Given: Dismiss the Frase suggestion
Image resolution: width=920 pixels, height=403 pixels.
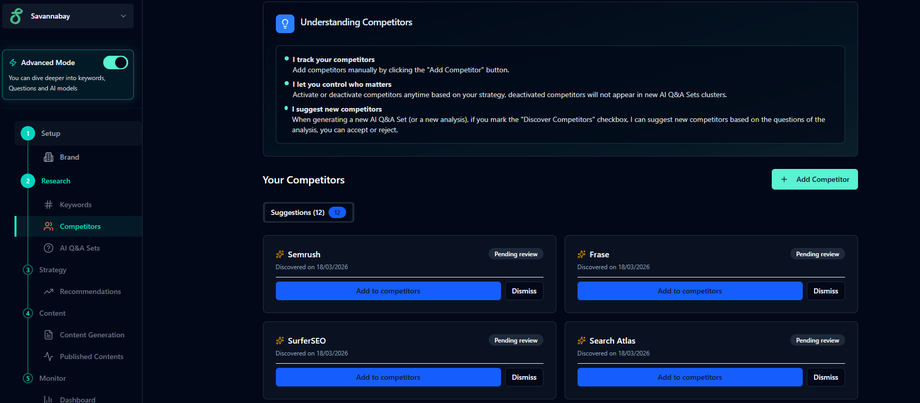Looking at the screenshot, I should tap(825, 291).
